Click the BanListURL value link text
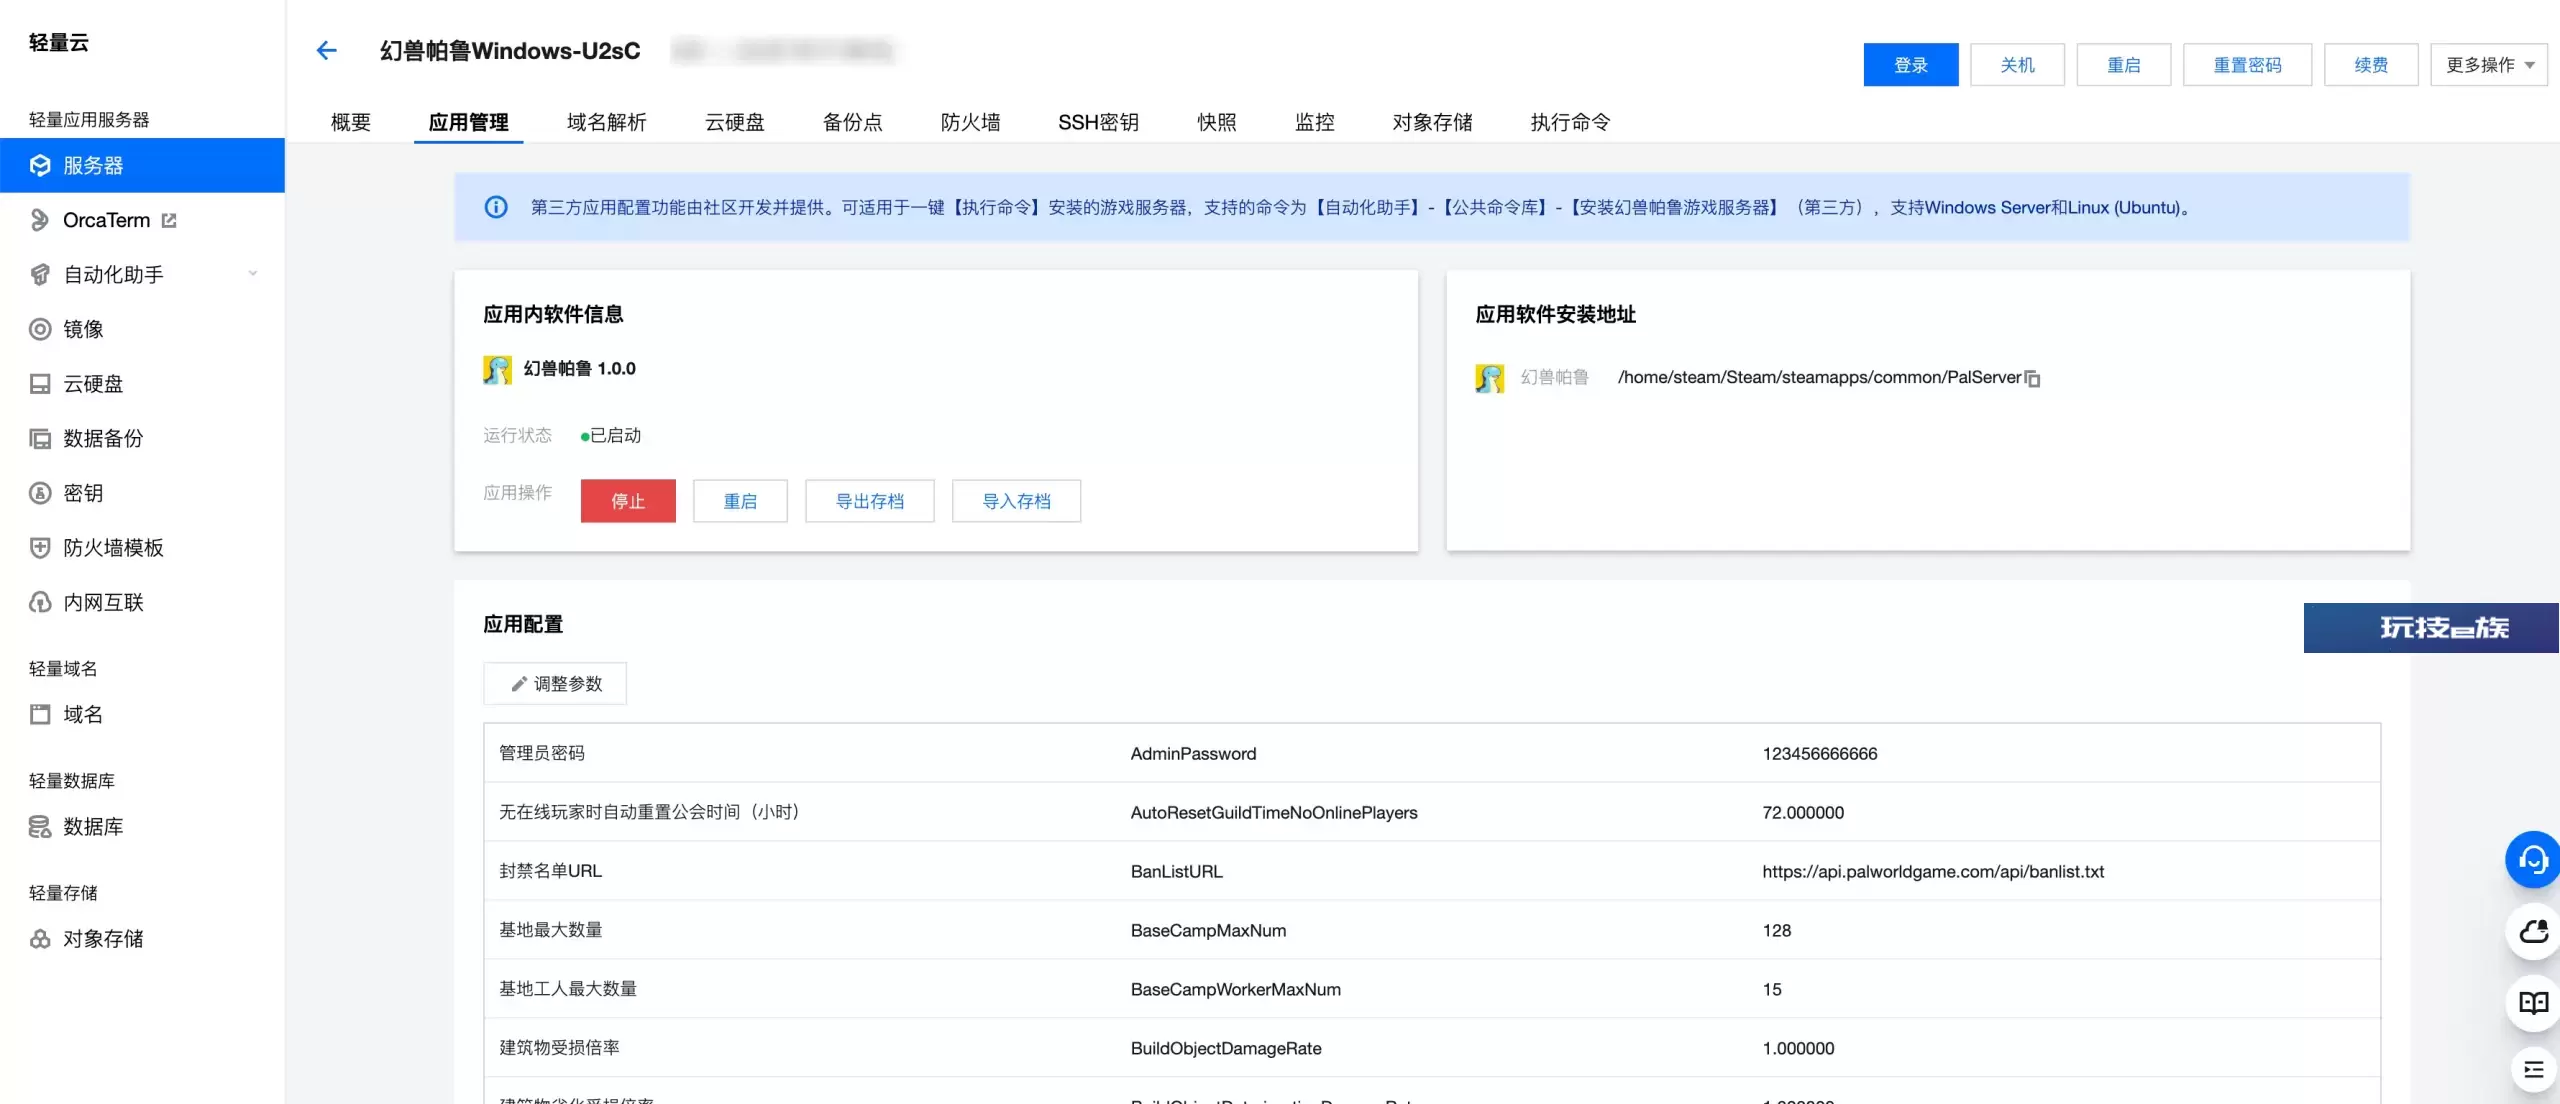2560x1104 pixels. [x=1933, y=872]
